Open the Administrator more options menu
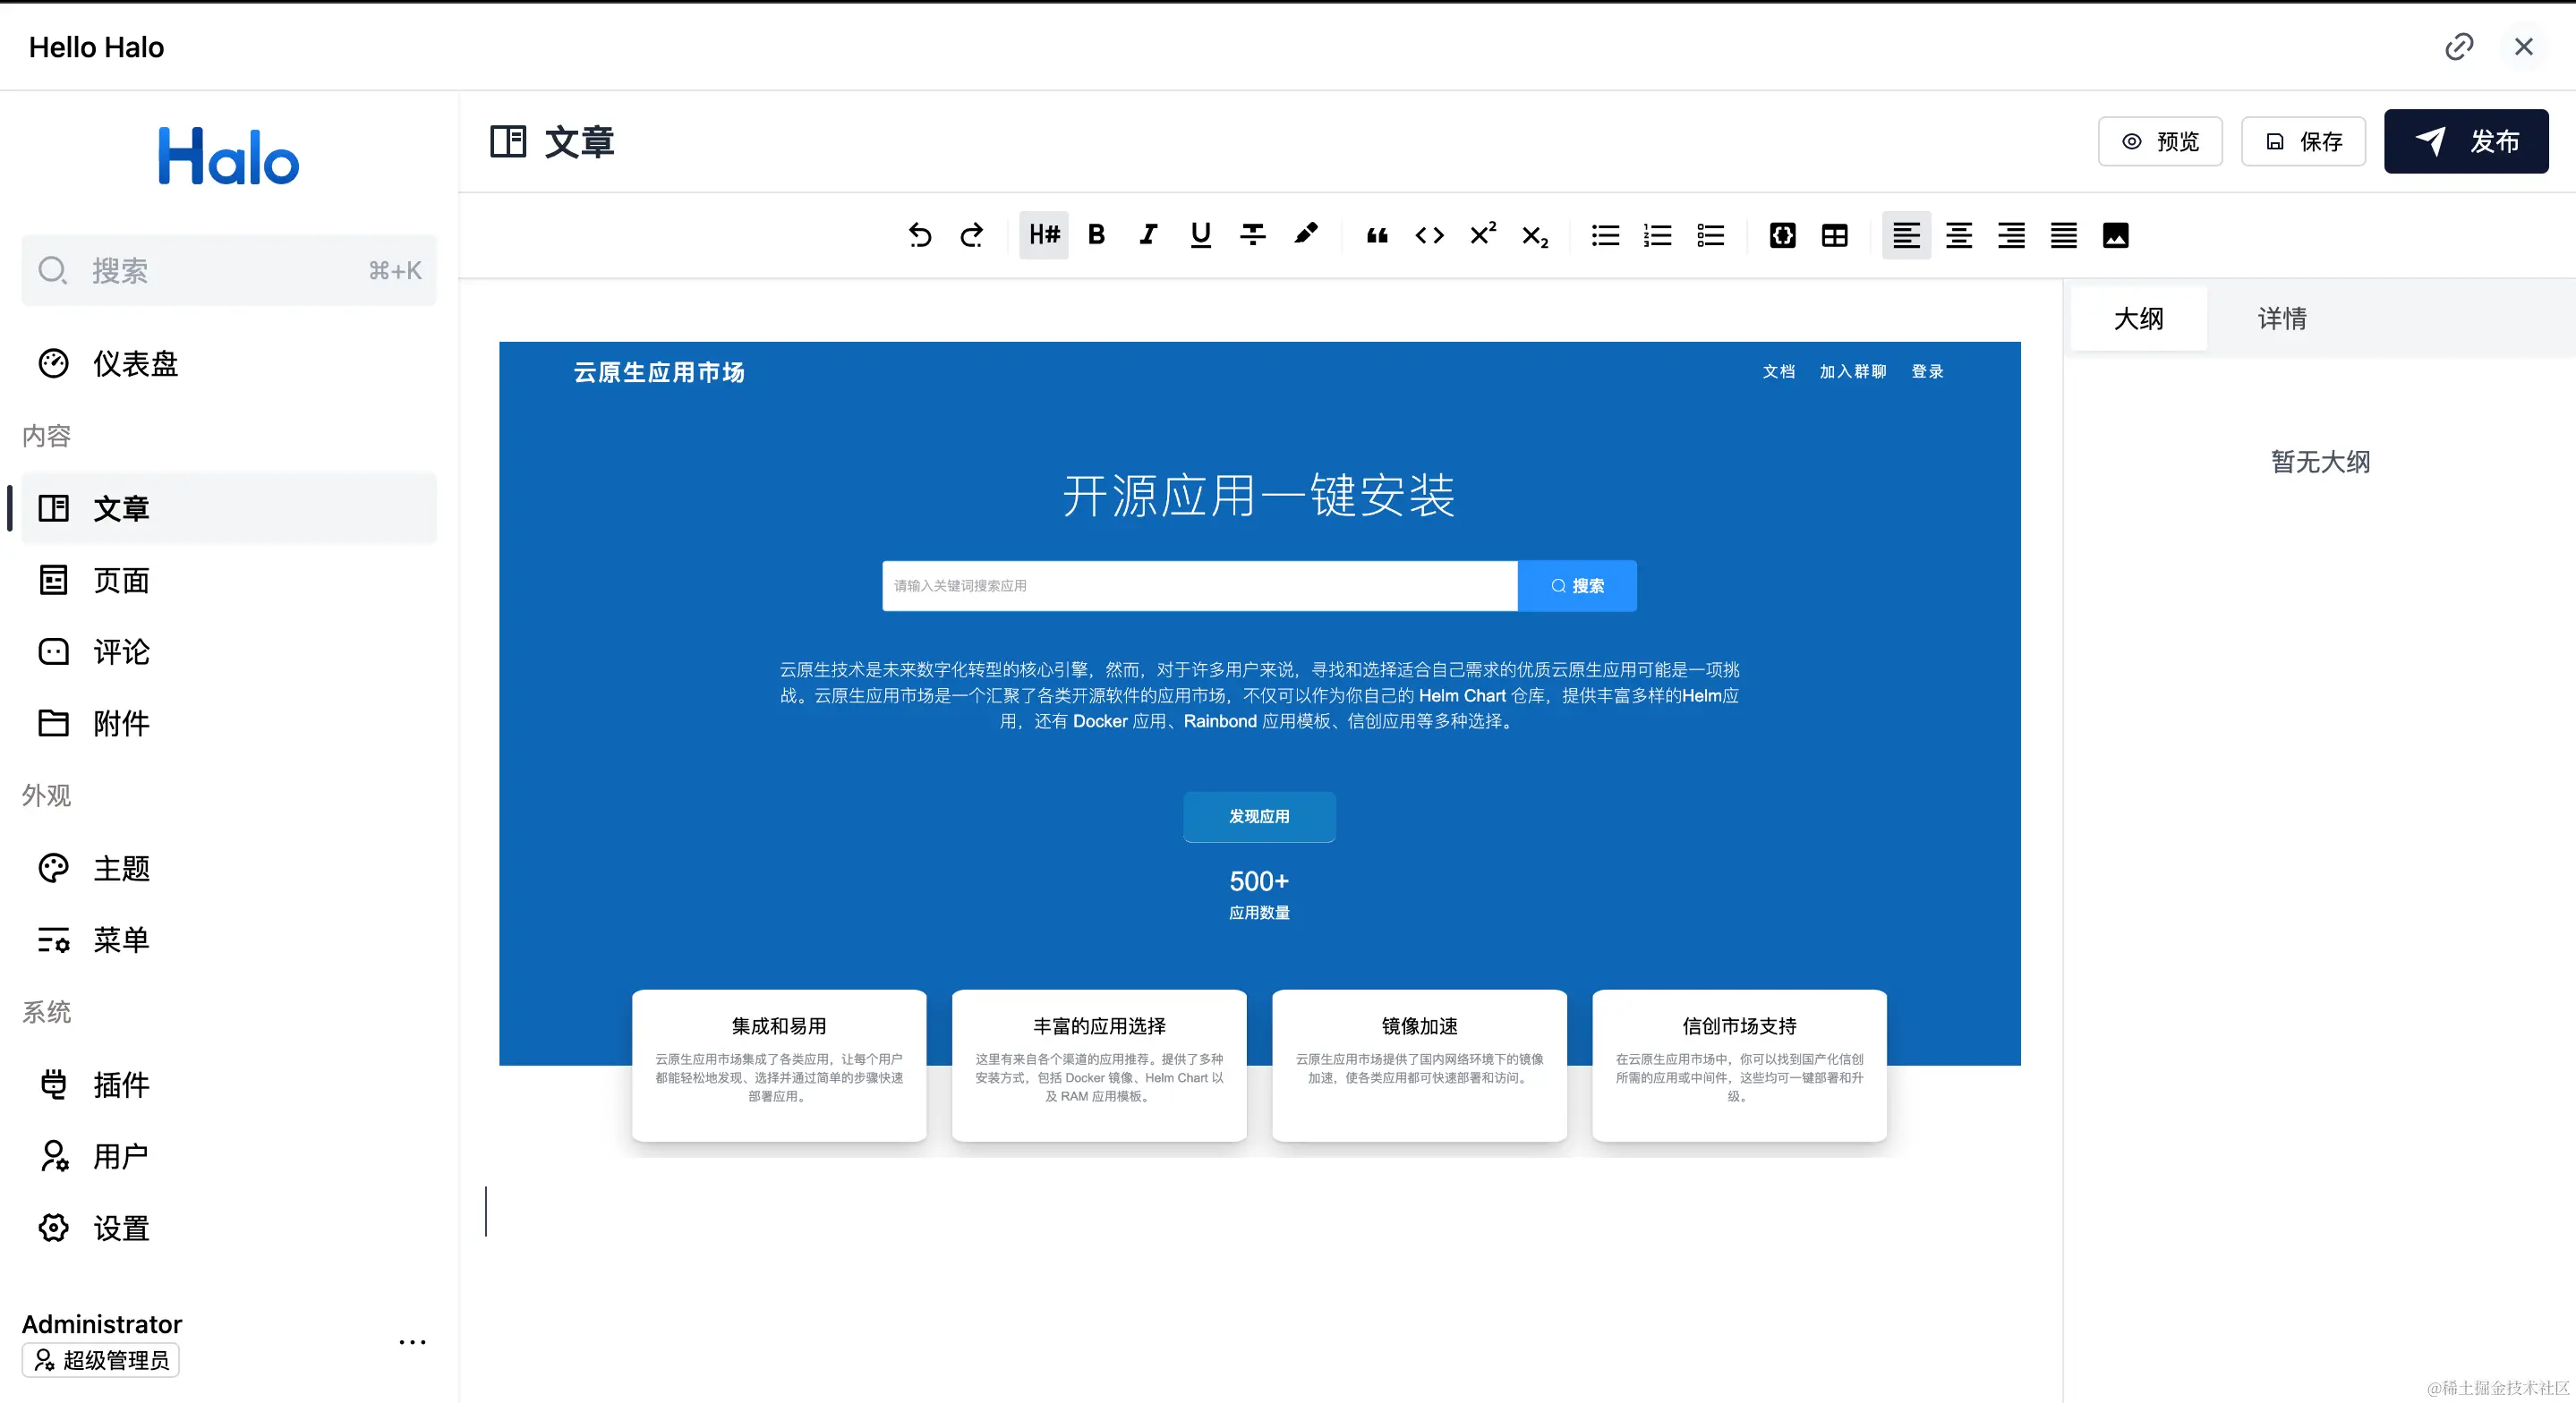 (412, 1342)
